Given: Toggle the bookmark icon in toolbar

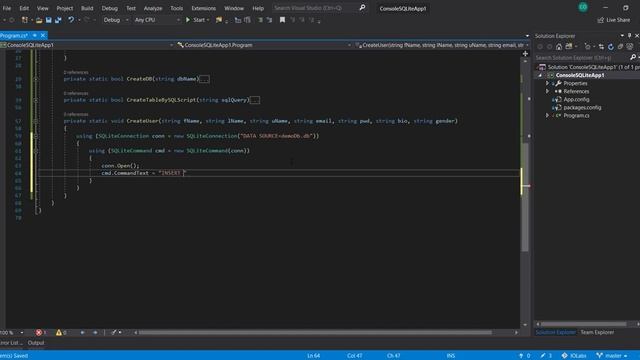Looking at the screenshot, I should [282, 20].
